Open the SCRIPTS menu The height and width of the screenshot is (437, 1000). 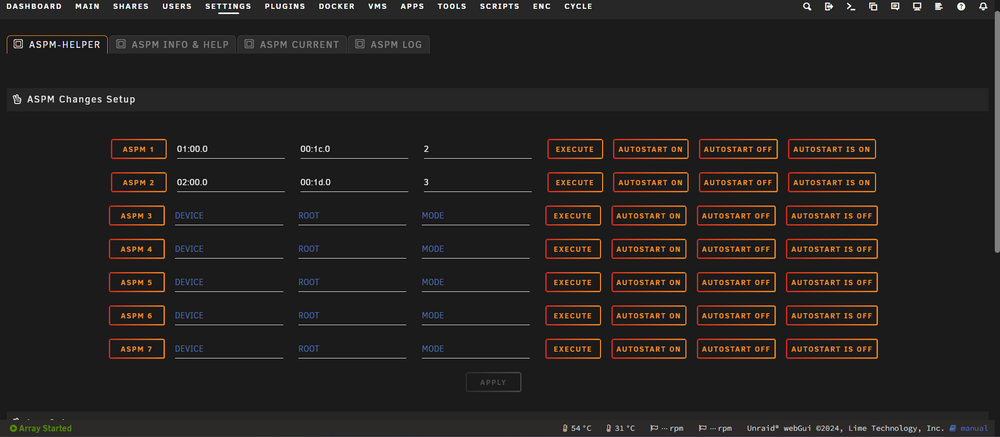click(x=499, y=6)
